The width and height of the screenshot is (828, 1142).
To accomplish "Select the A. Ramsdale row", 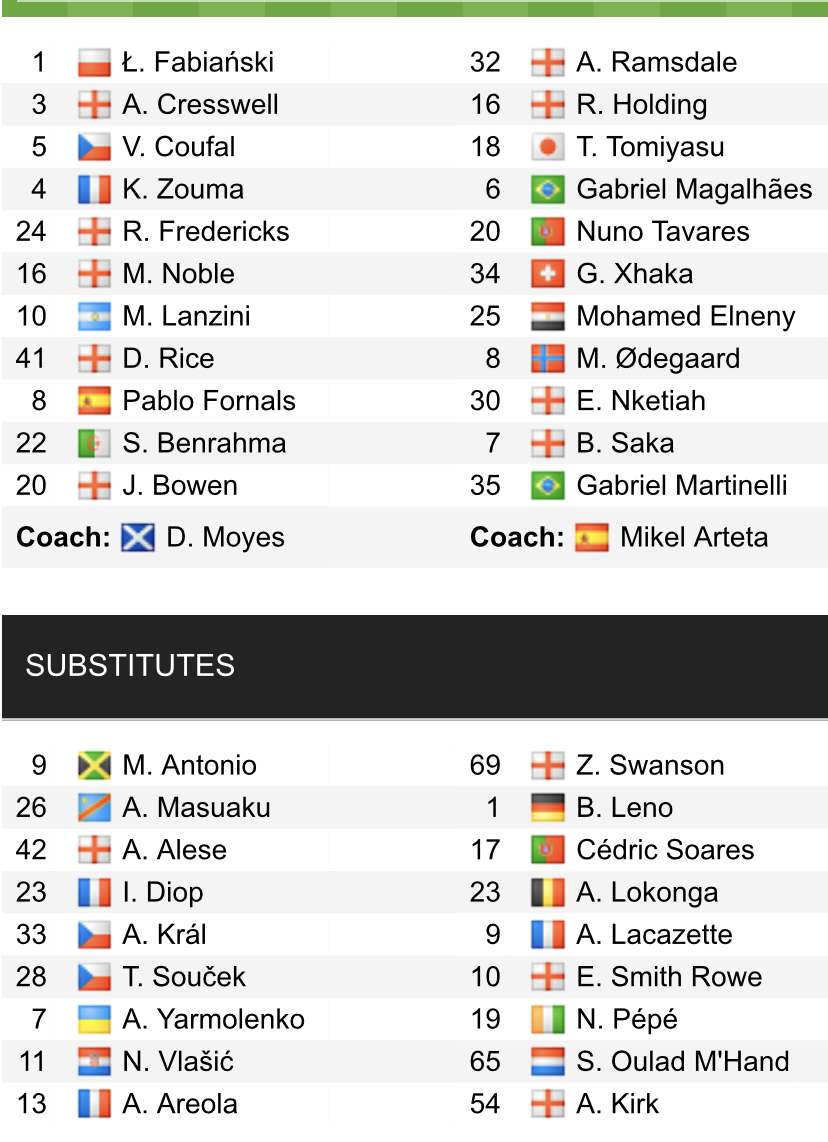I will point(642,63).
